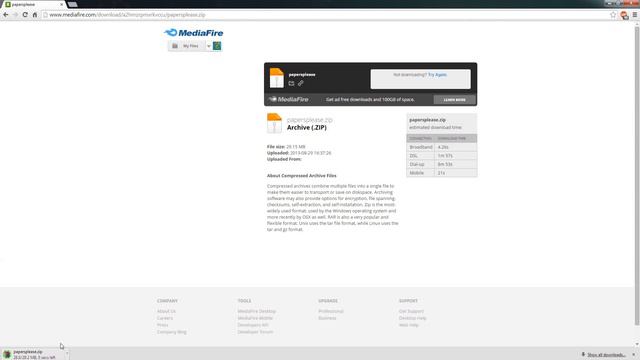
Task: Click the Uploaded date text line
Action: (x=299, y=153)
